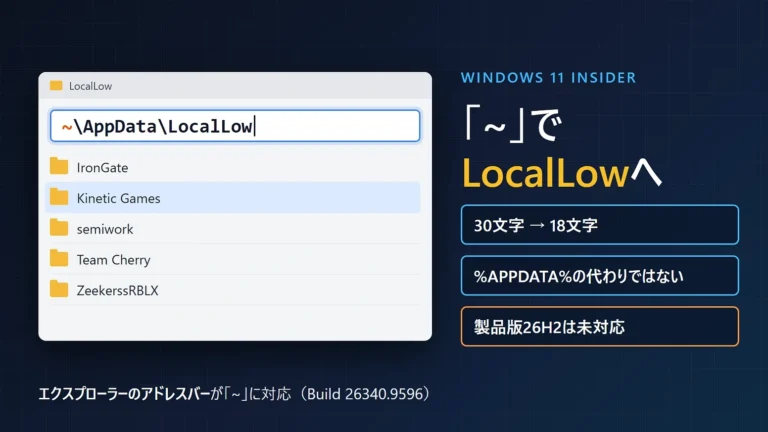This screenshot has height=432, width=768.
Task: Click the ~\AppData\LocalLow address bar field
Action: pos(235,126)
